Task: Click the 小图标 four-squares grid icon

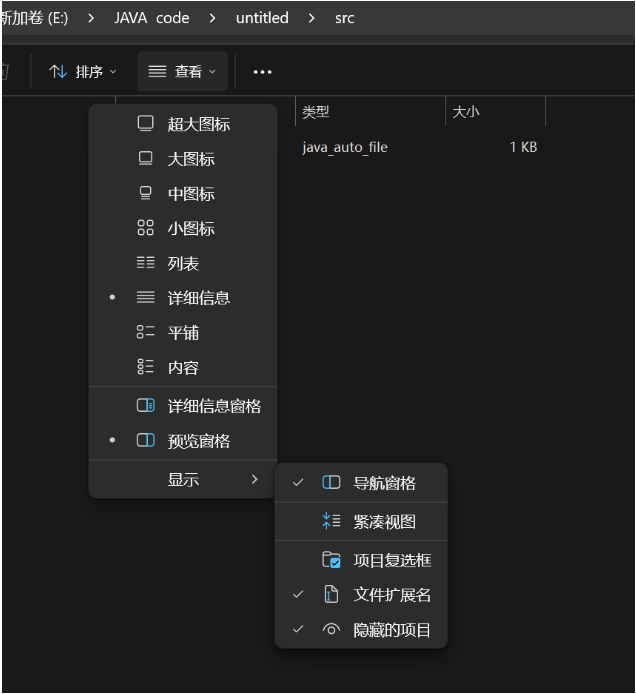Action: (x=146, y=228)
